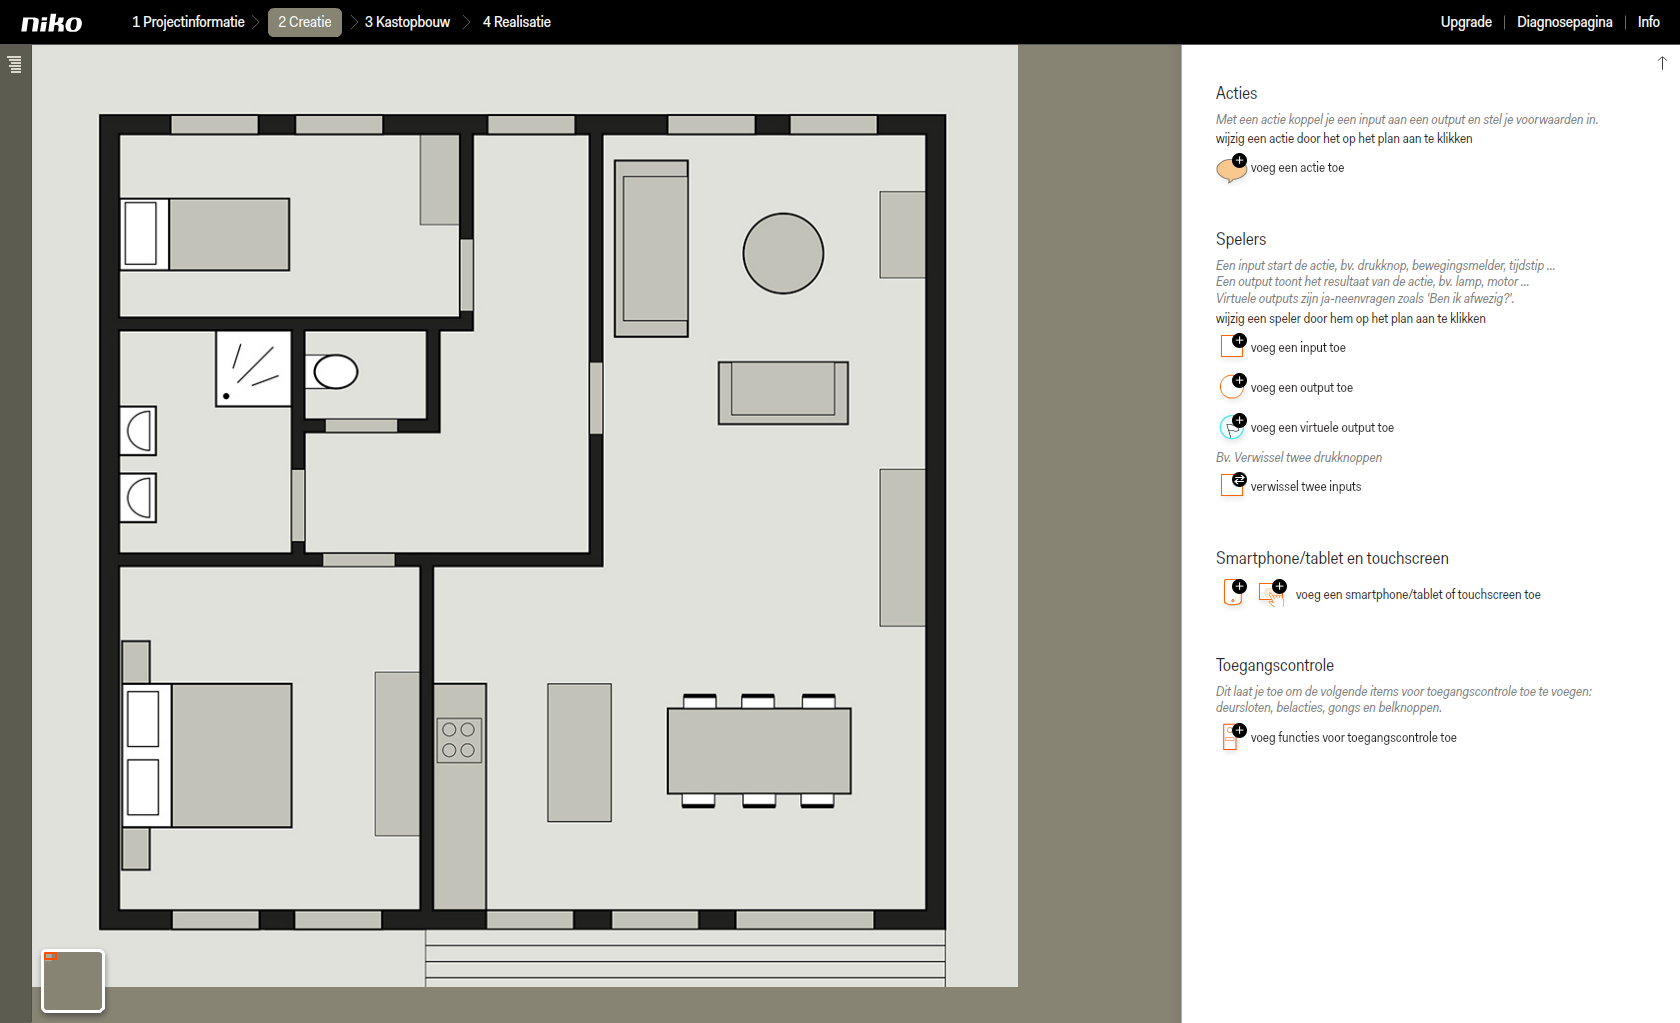Screen dimensions: 1680x1023
Task: Click 'voeg een output toe'
Action: coord(1301,388)
